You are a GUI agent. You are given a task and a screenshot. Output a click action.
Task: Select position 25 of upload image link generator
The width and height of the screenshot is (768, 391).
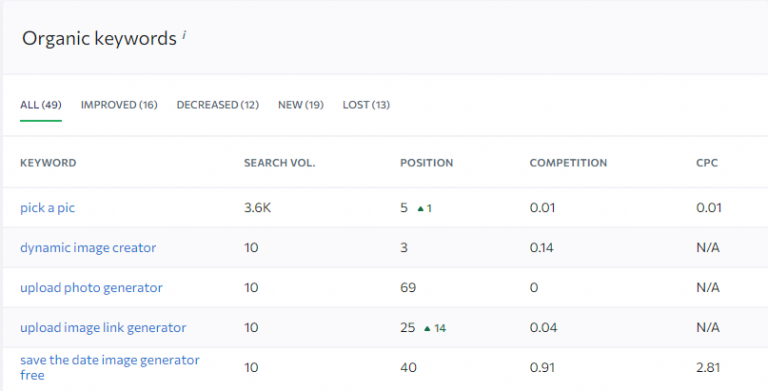[x=408, y=327]
